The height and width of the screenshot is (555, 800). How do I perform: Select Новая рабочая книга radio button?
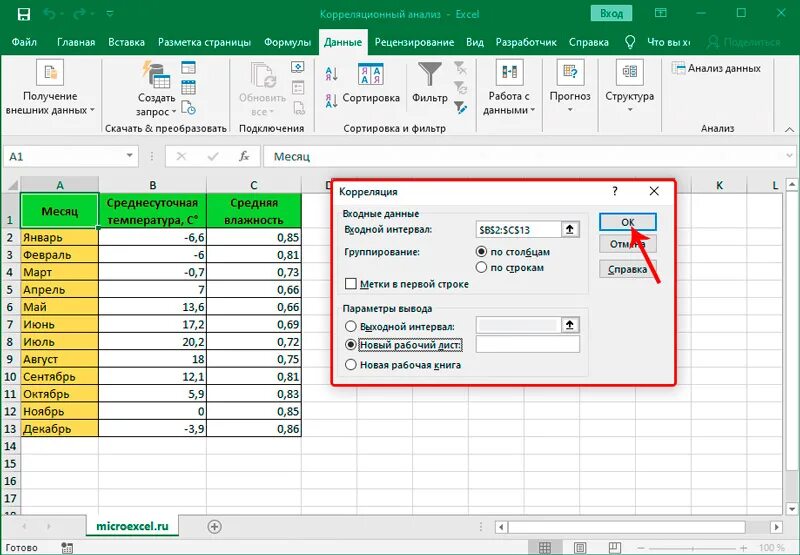tap(351, 365)
